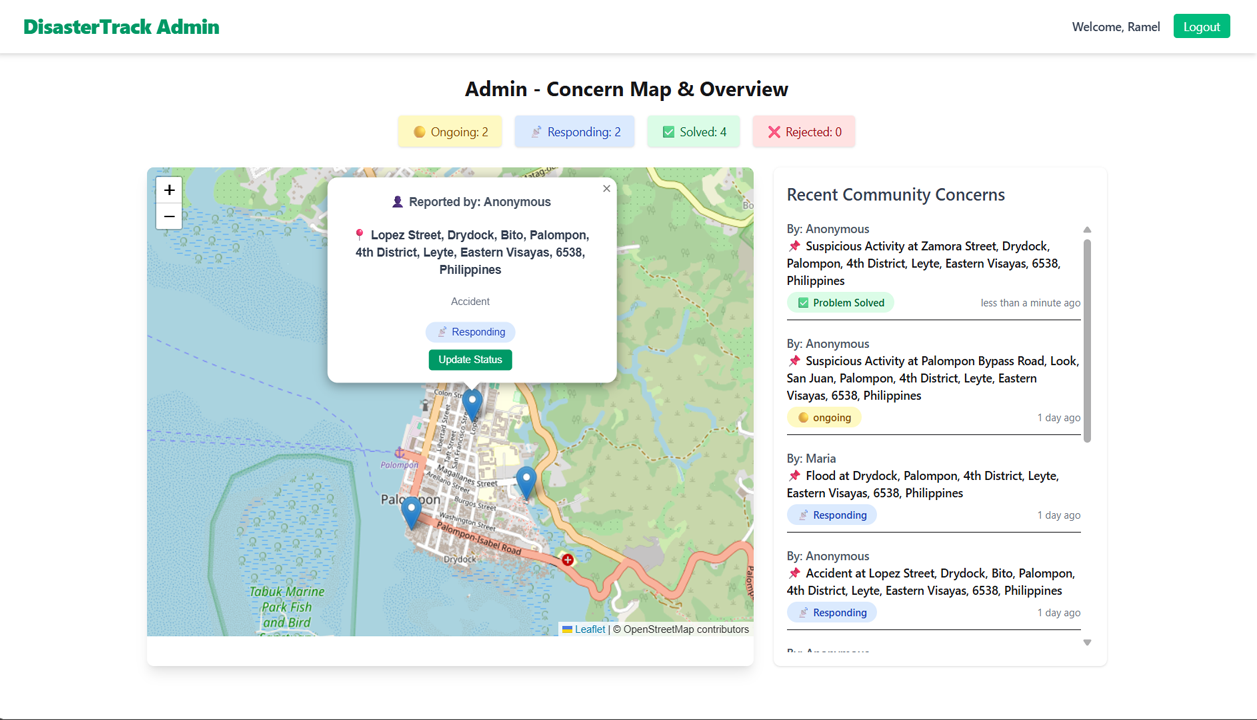Select the marker near Magallanes Street
Viewport: 1257px width, 720px height.
tap(526, 481)
